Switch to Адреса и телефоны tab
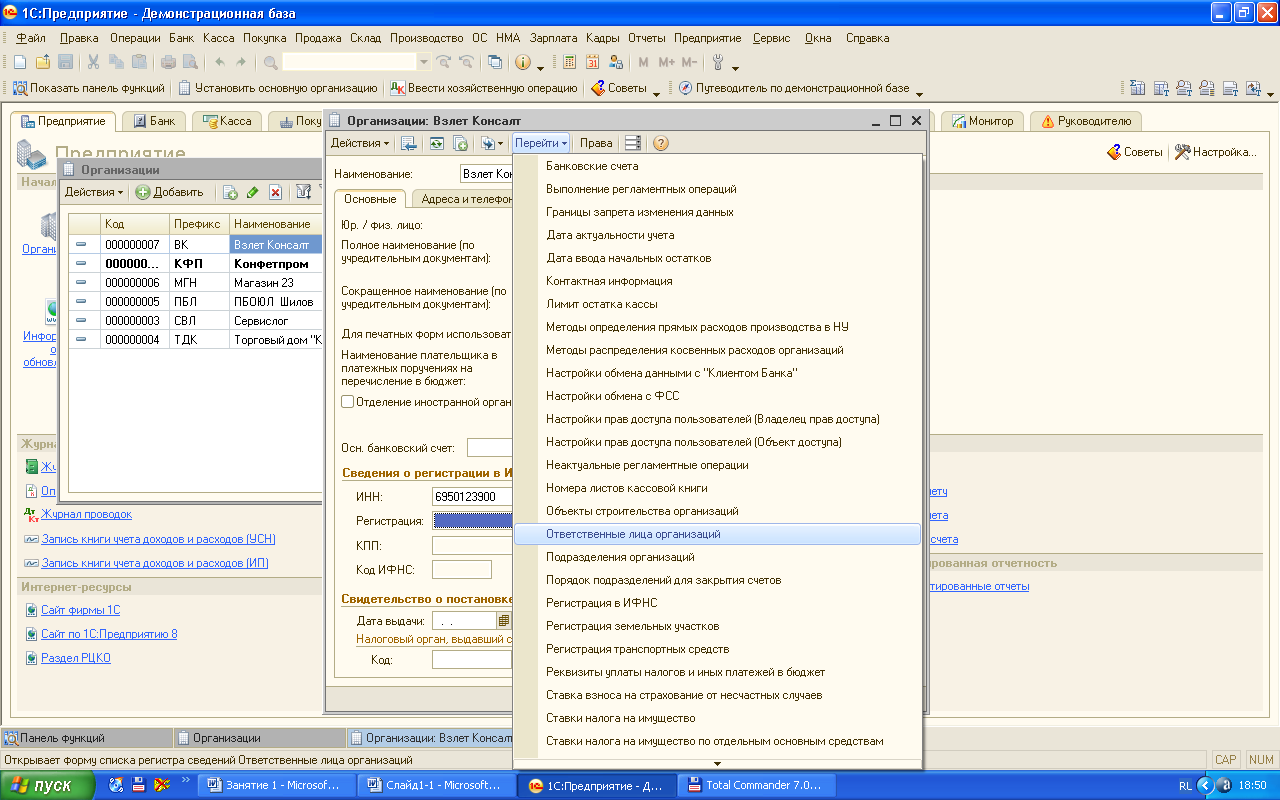 (x=461, y=199)
